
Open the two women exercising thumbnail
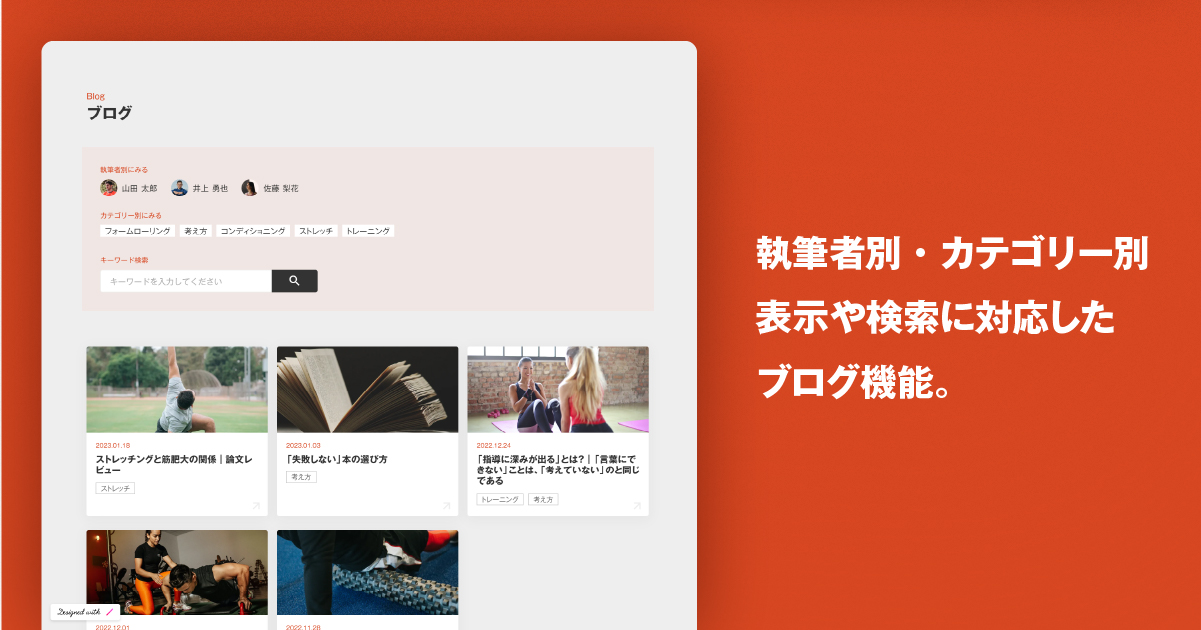click(x=558, y=389)
